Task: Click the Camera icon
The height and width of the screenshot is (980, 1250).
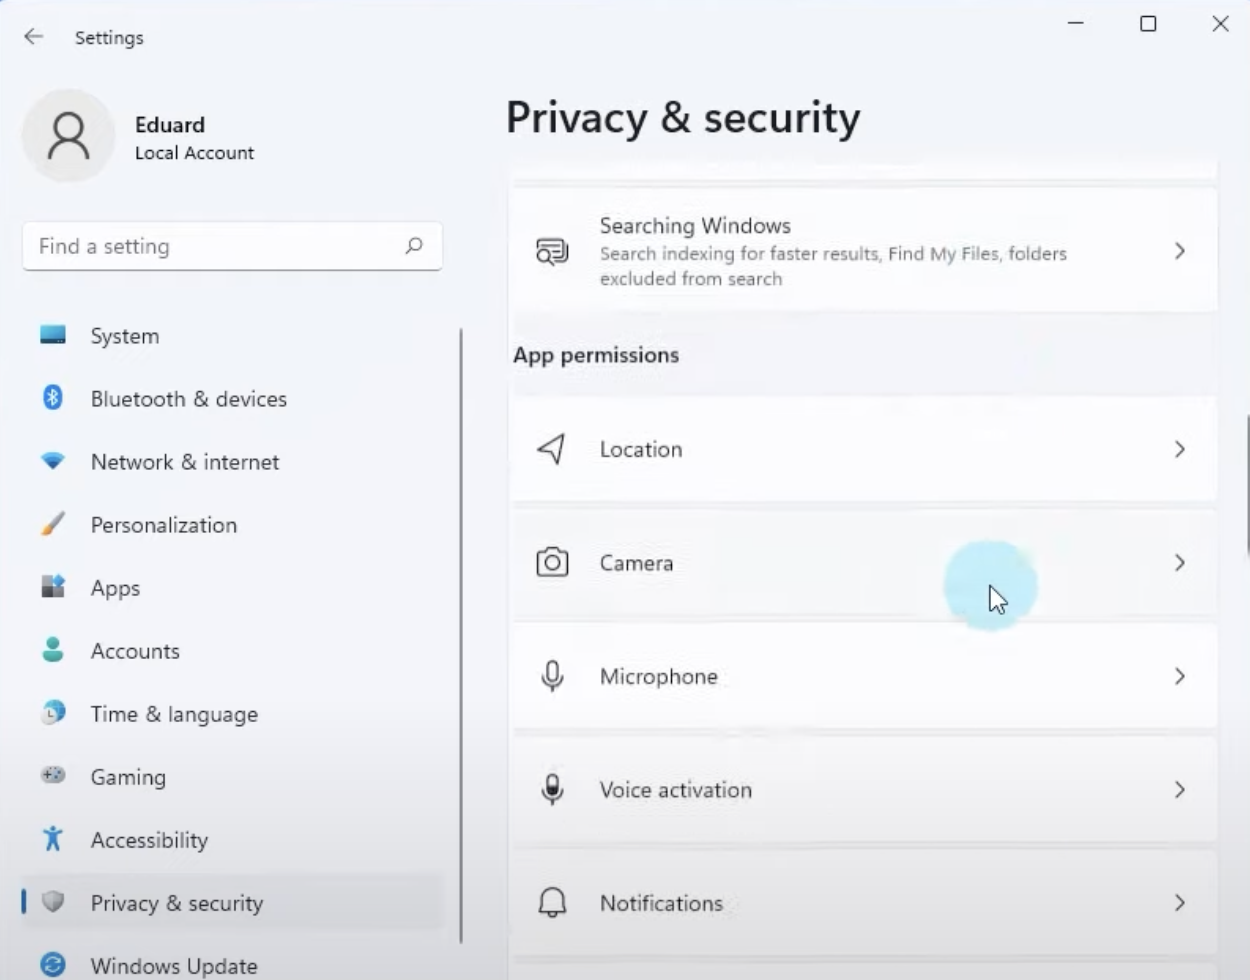Action: [x=552, y=562]
